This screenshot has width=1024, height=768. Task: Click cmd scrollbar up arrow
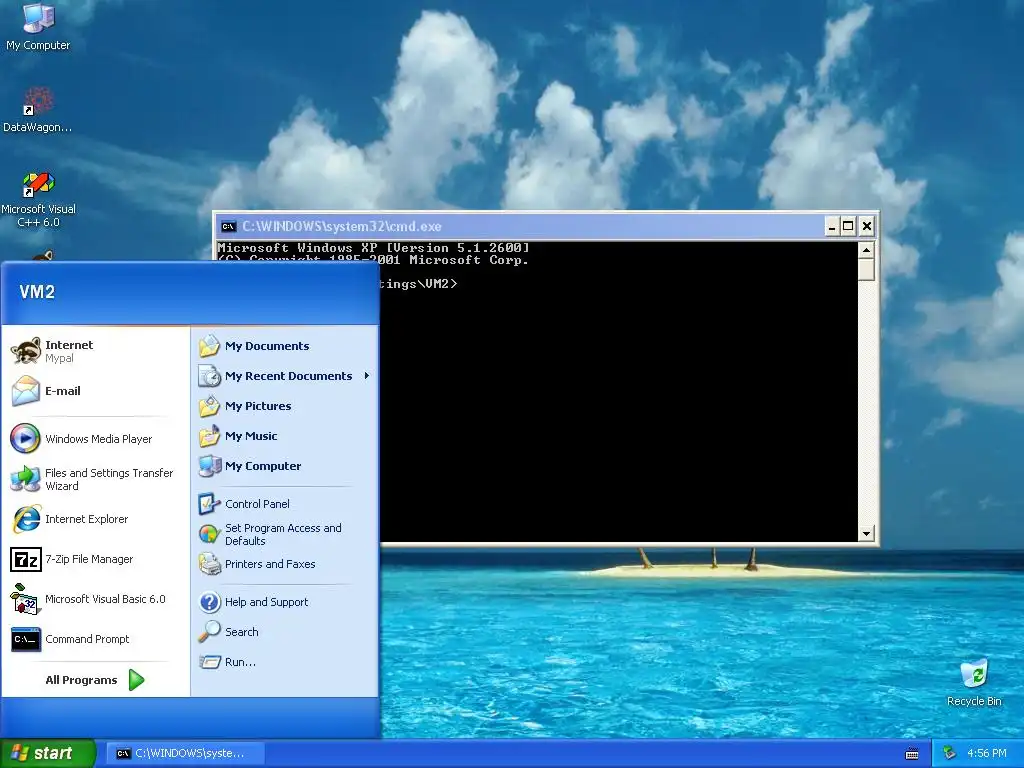pos(866,250)
